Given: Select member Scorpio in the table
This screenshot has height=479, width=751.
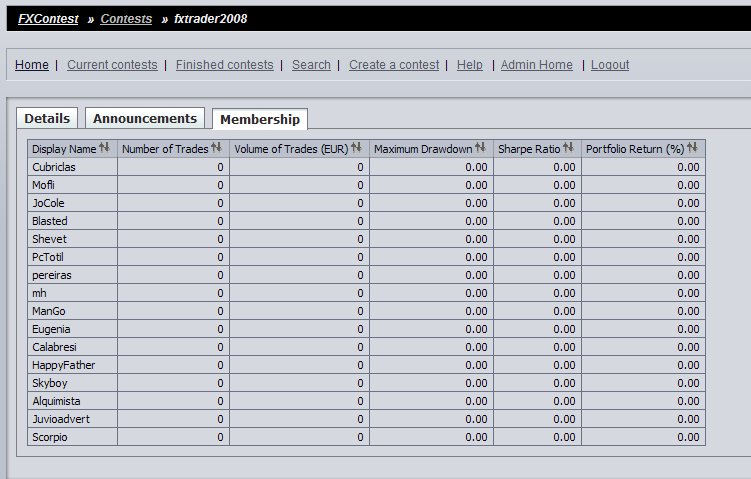Looking at the screenshot, I should coord(49,437).
